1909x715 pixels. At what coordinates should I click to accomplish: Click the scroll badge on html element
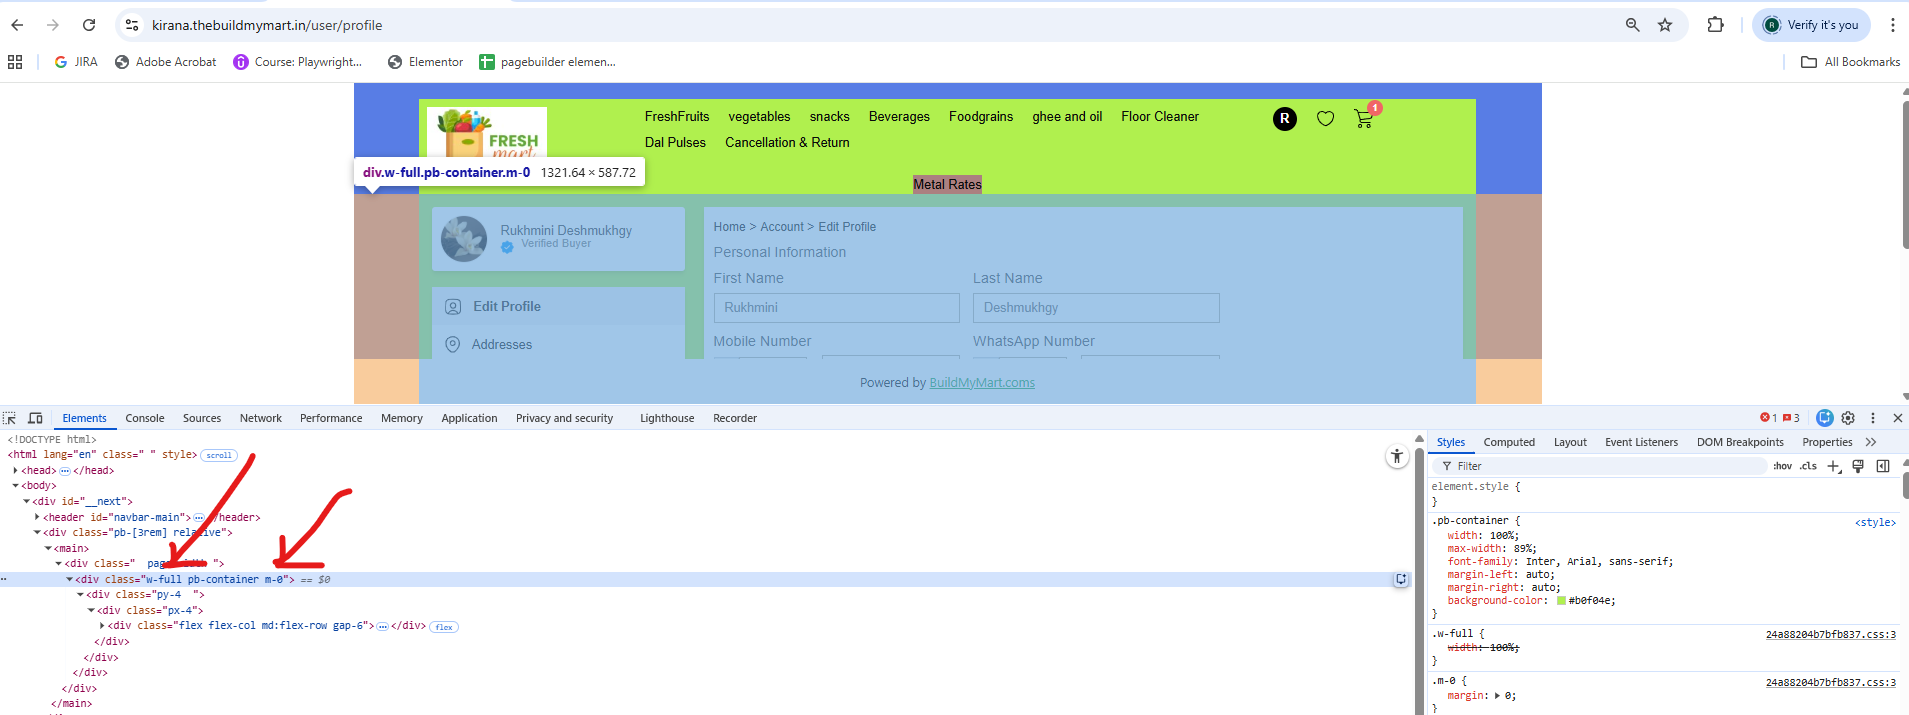pos(219,455)
